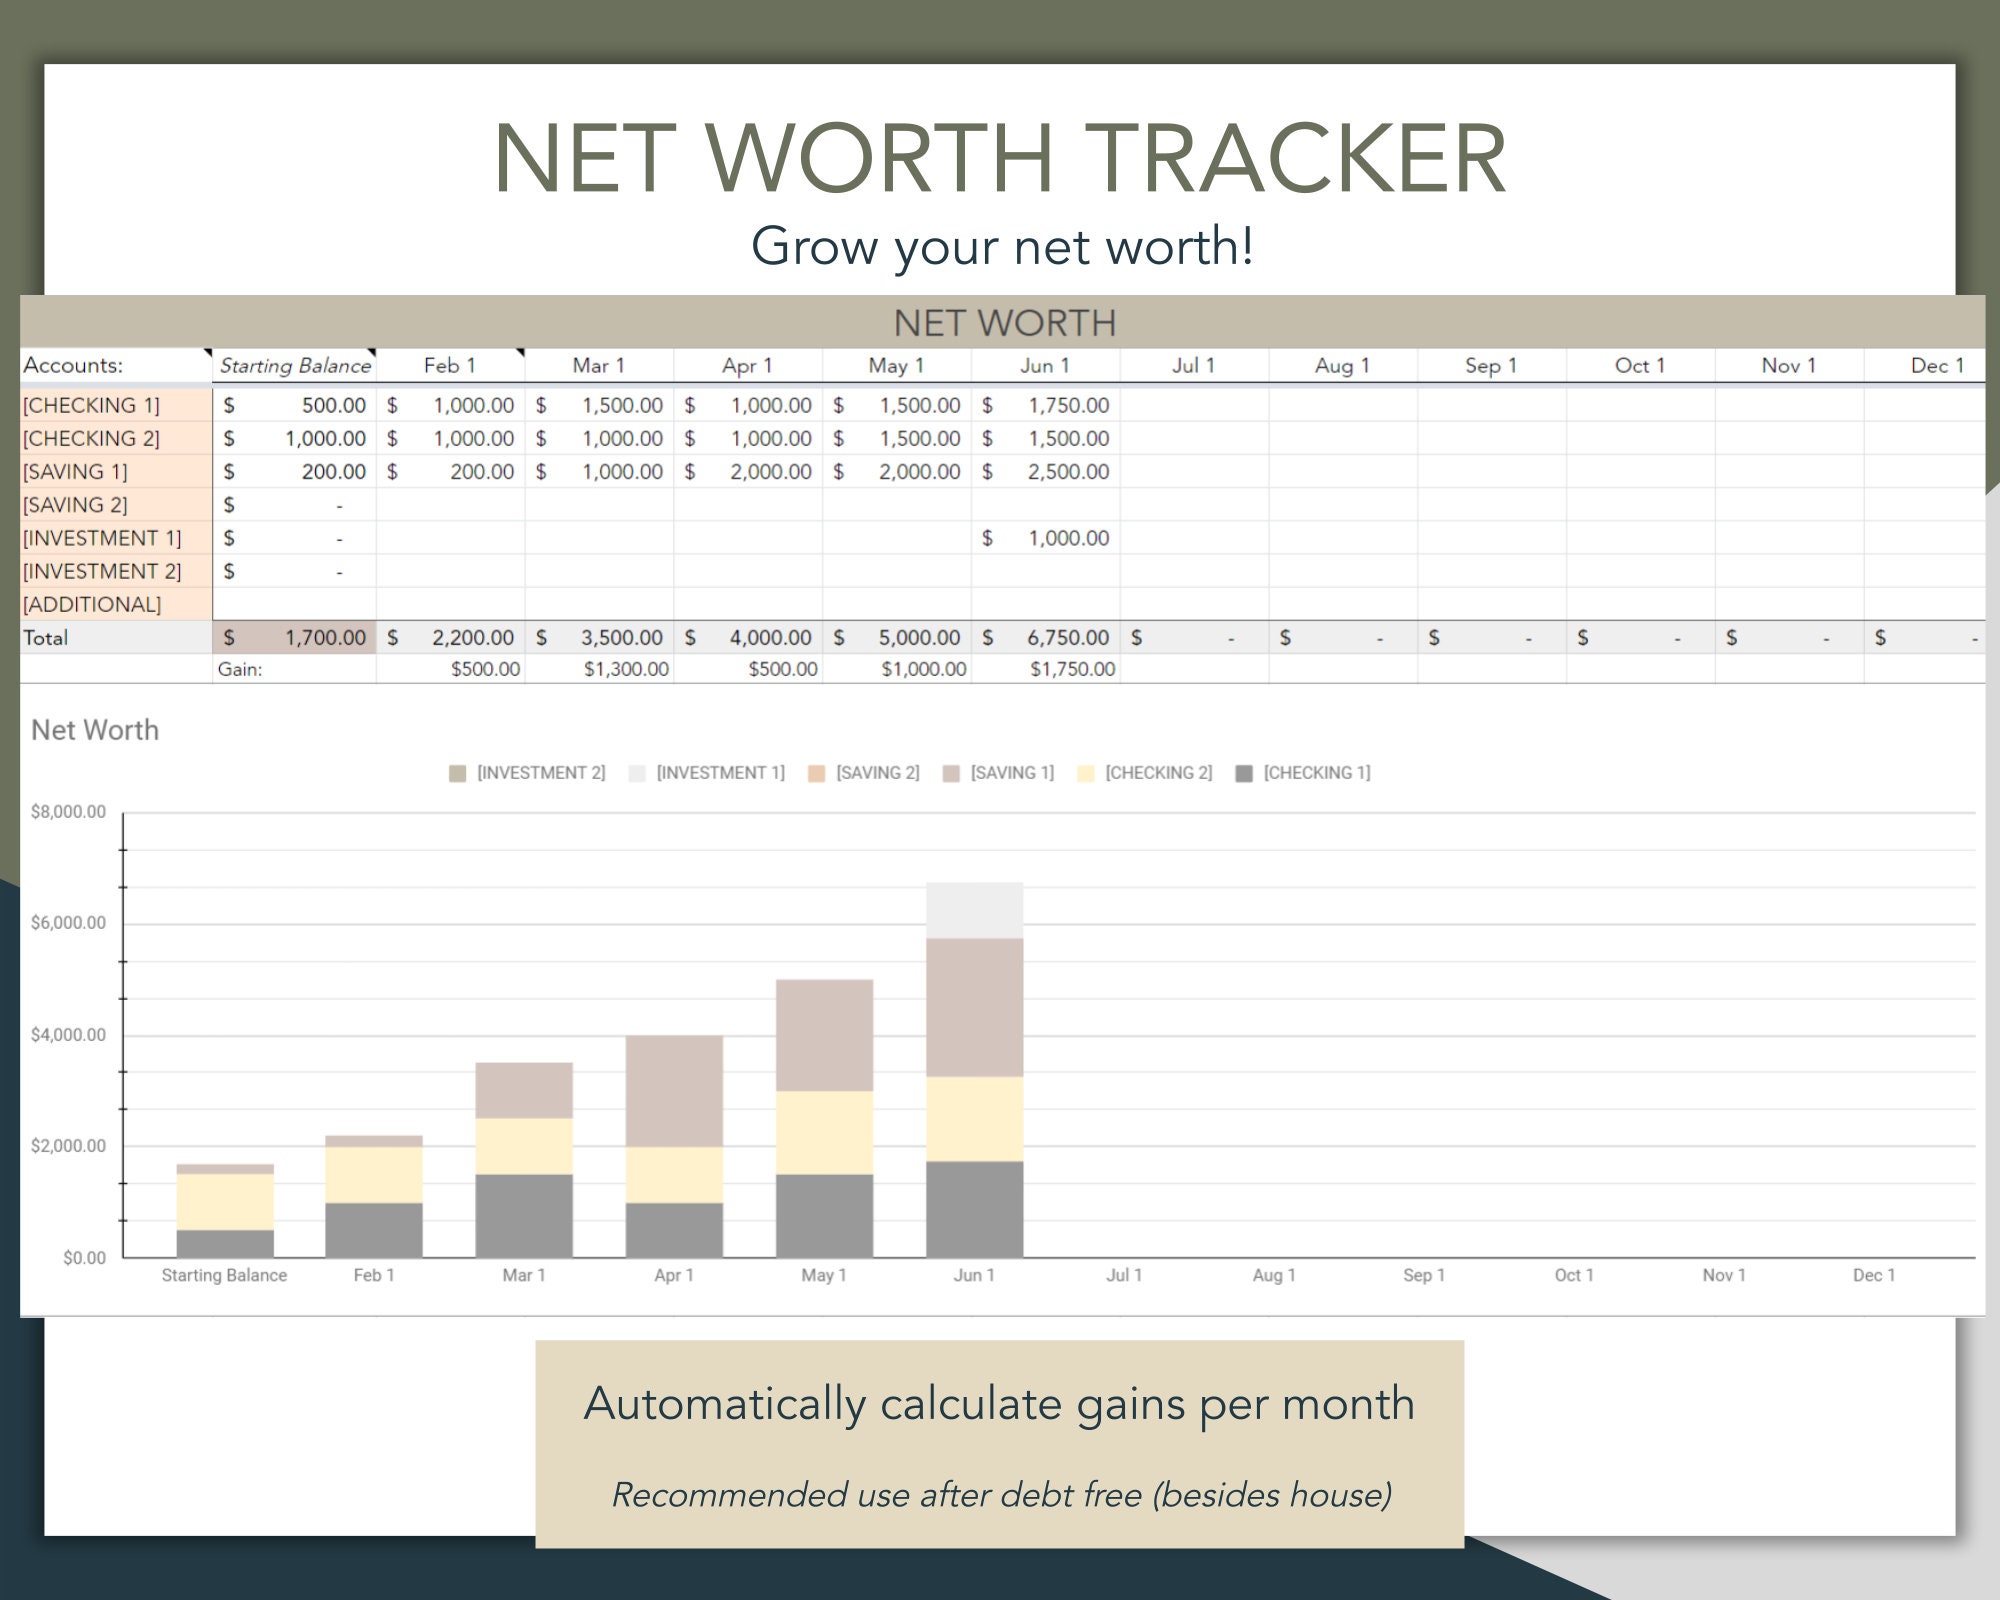The width and height of the screenshot is (2000, 1600).
Task: Select the [ADDITIONAL] account label cell
Action: click(116, 604)
